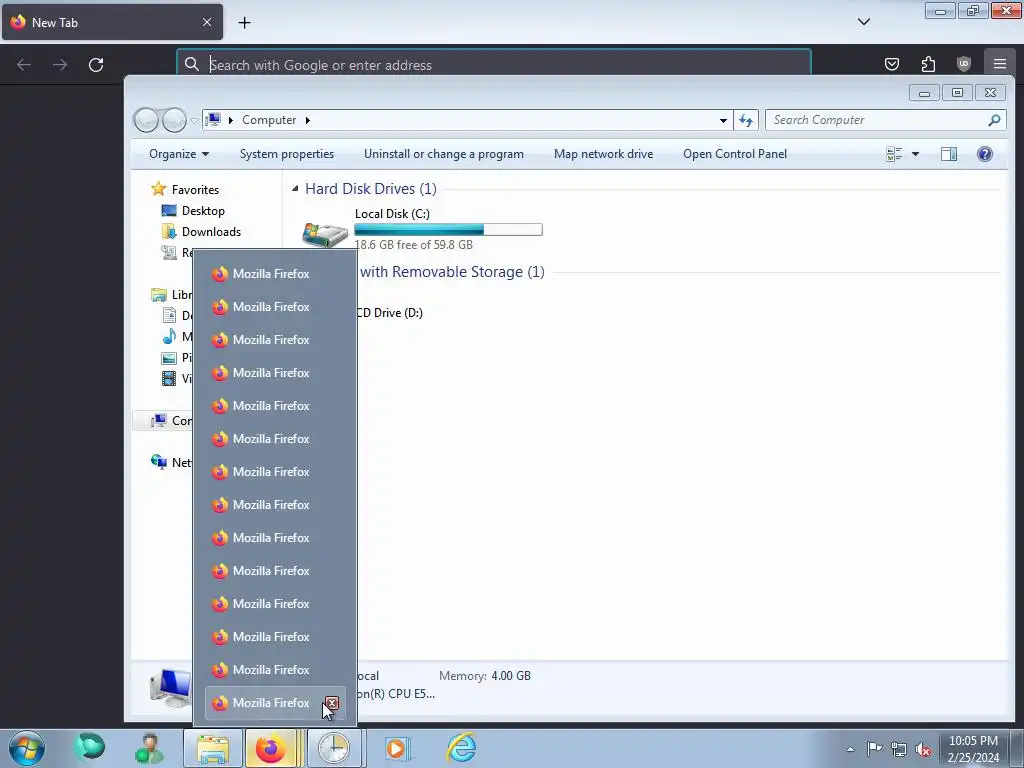The width and height of the screenshot is (1024, 768).
Task: Expand the arrow after Computer breadcrumb
Action: tap(308, 120)
